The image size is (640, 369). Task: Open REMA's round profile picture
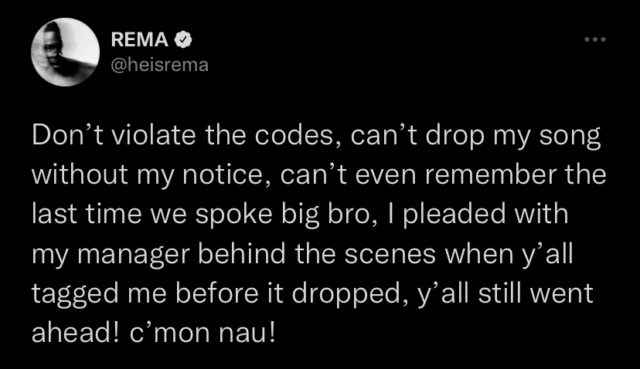tap(65, 52)
